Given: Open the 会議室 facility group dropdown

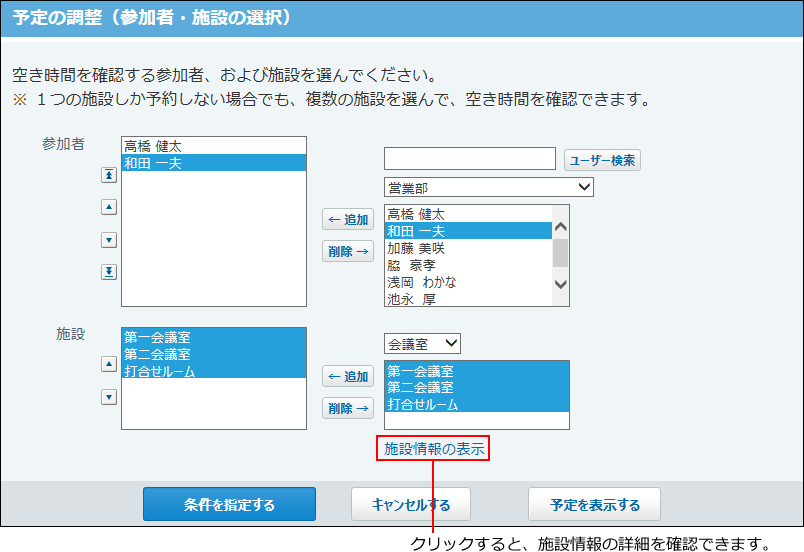Looking at the screenshot, I should coord(422,343).
